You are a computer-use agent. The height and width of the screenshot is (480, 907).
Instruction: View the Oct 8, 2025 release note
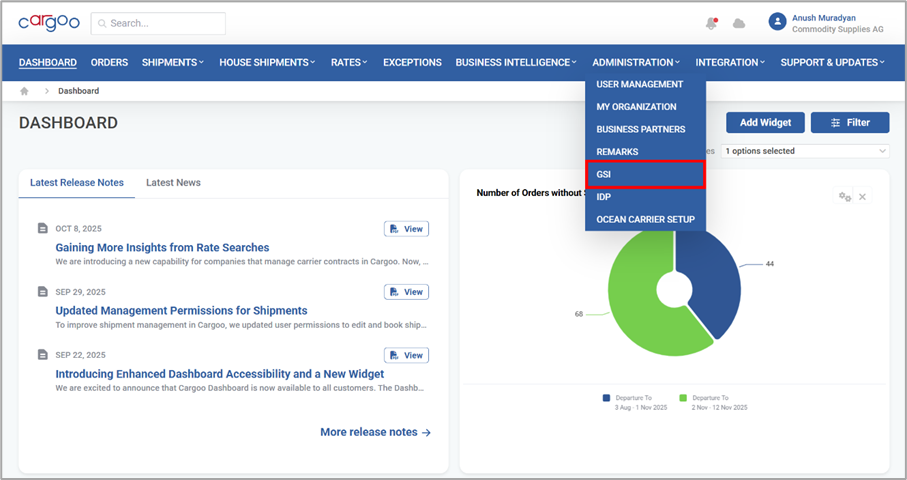[x=406, y=229]
